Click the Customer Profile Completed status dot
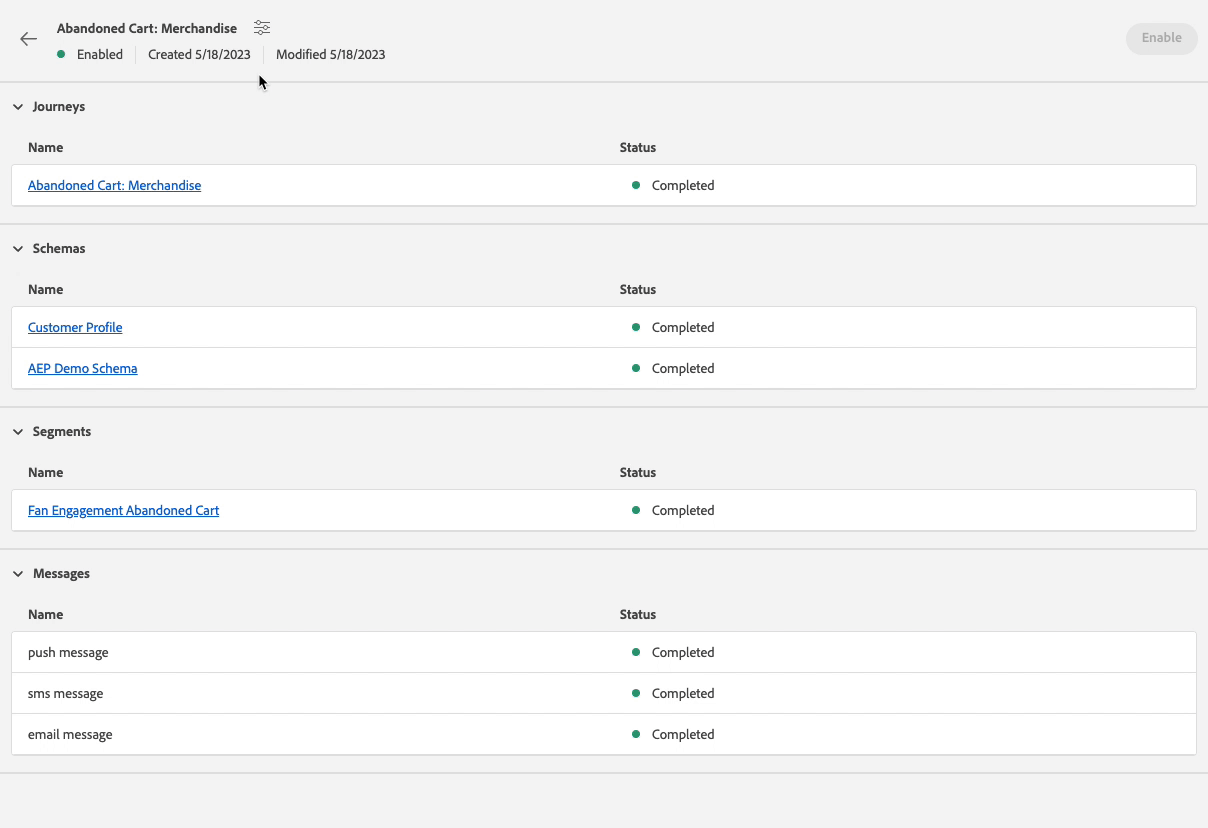 pos(636,327)
